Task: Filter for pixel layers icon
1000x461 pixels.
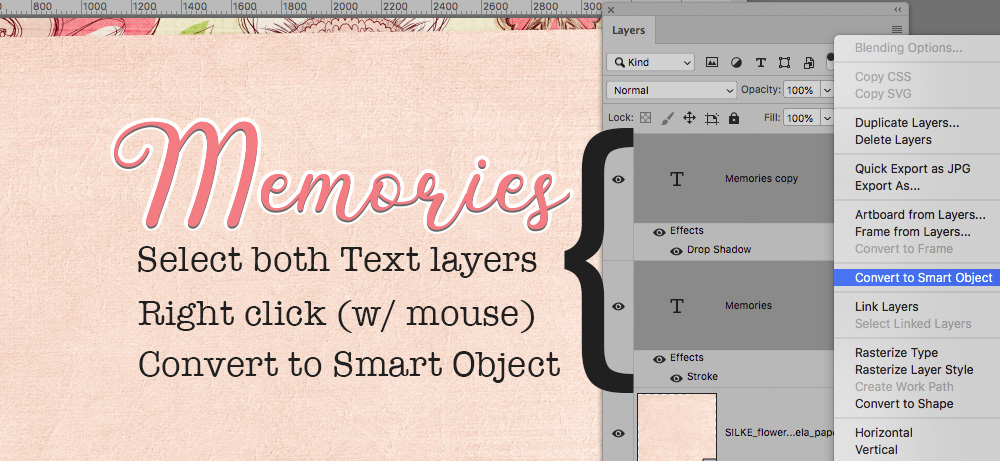Action: 712,62
